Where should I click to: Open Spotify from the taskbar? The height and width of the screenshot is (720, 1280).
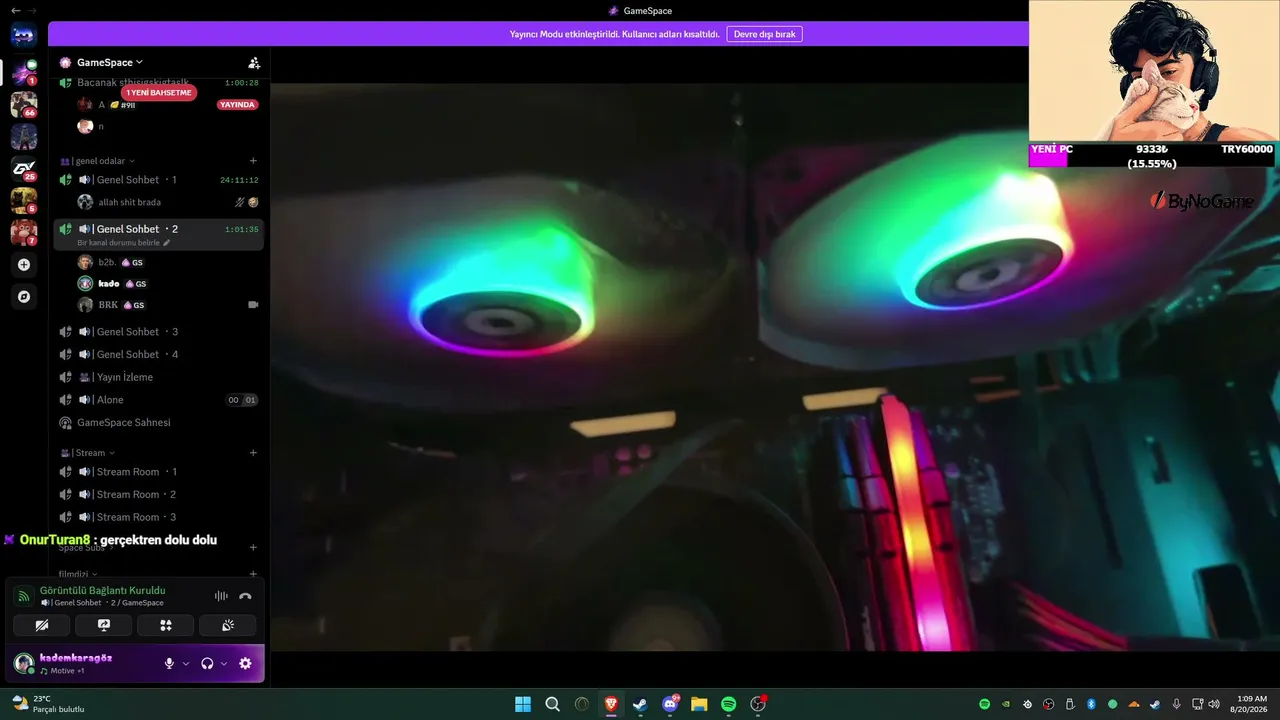point(728,704)
